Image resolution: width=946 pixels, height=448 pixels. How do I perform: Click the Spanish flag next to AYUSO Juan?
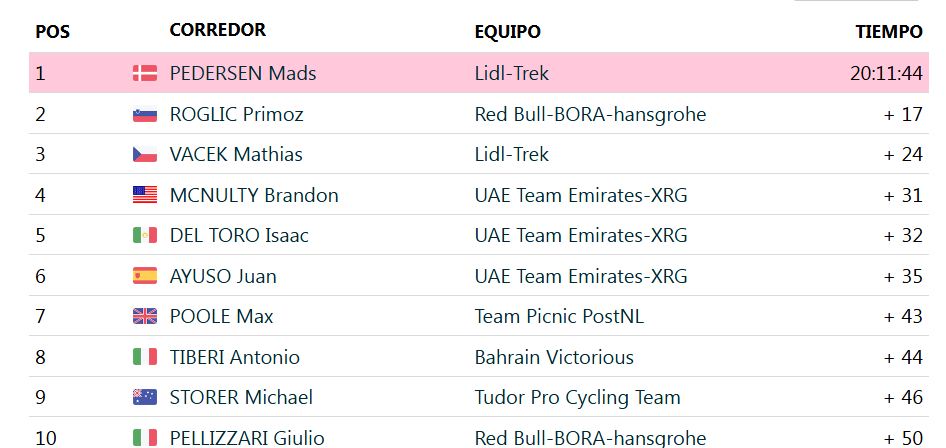pyautogui.click(x=145, y=276)
